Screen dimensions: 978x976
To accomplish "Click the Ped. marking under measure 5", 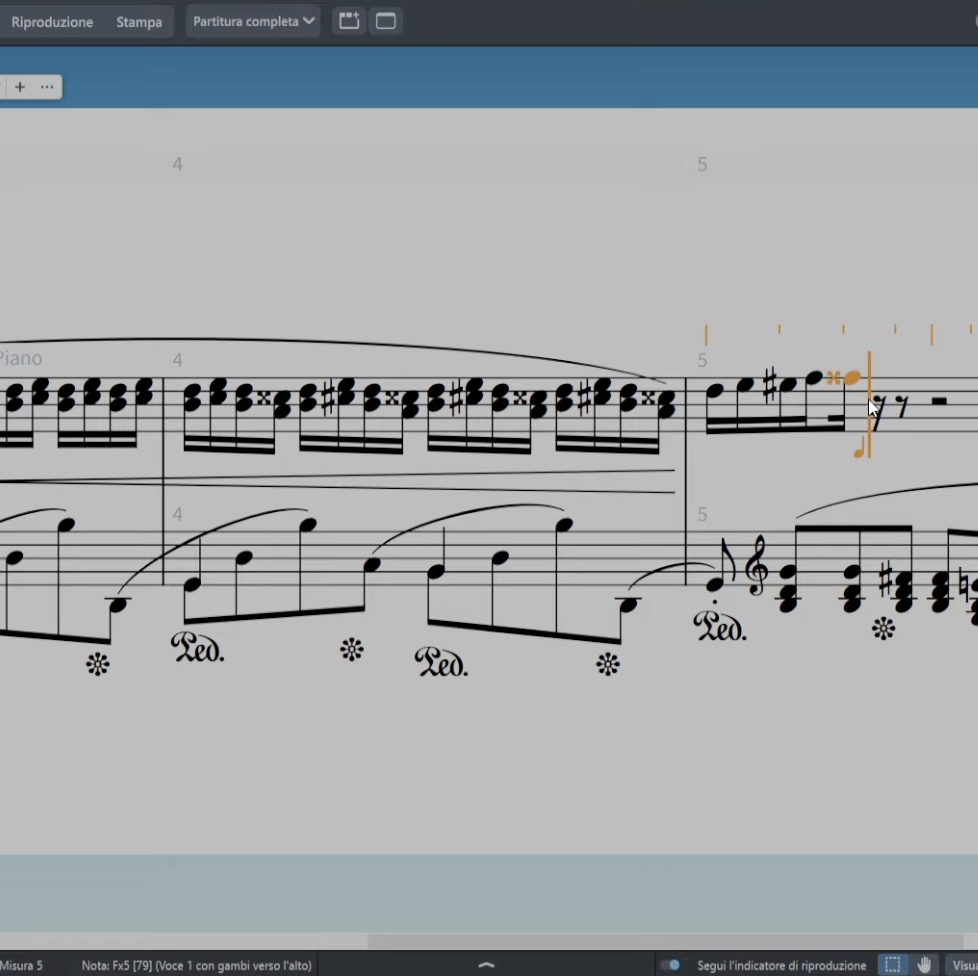I will click(x=720, y=627).
